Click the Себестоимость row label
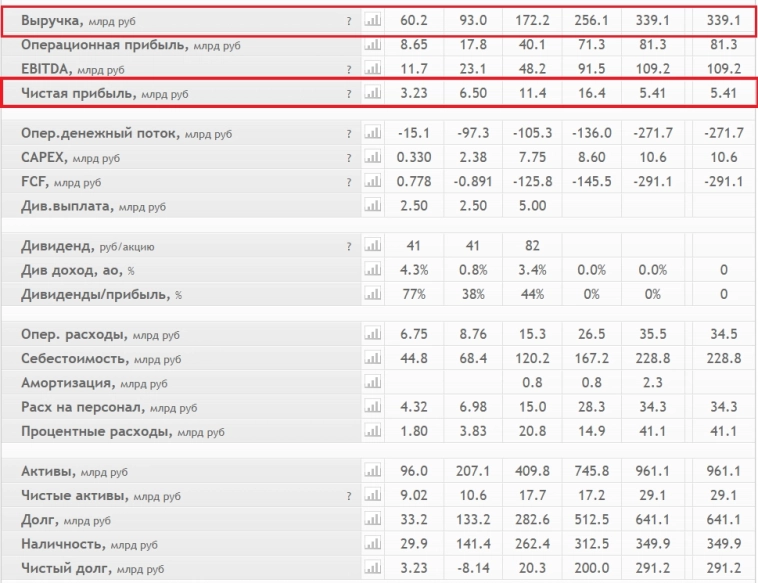 [101, 359]
